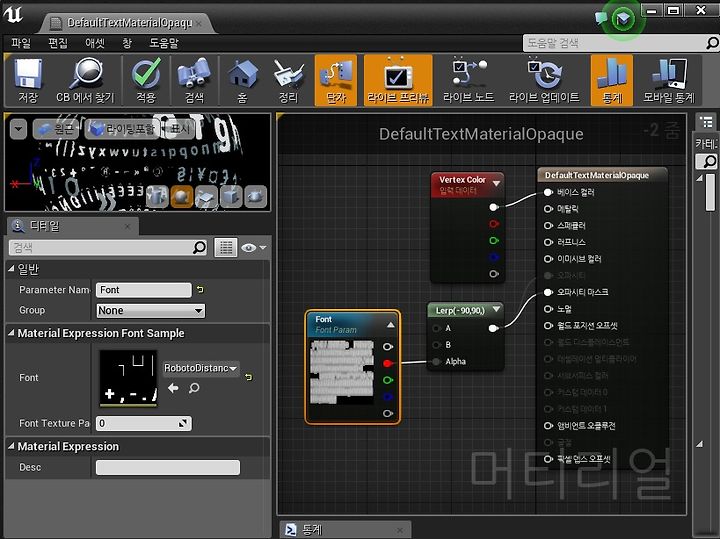The height and width of the screenshot is (539, 720).
Task: Toggle the 라이브 노드 toolbar button
Action: point(468,80)
